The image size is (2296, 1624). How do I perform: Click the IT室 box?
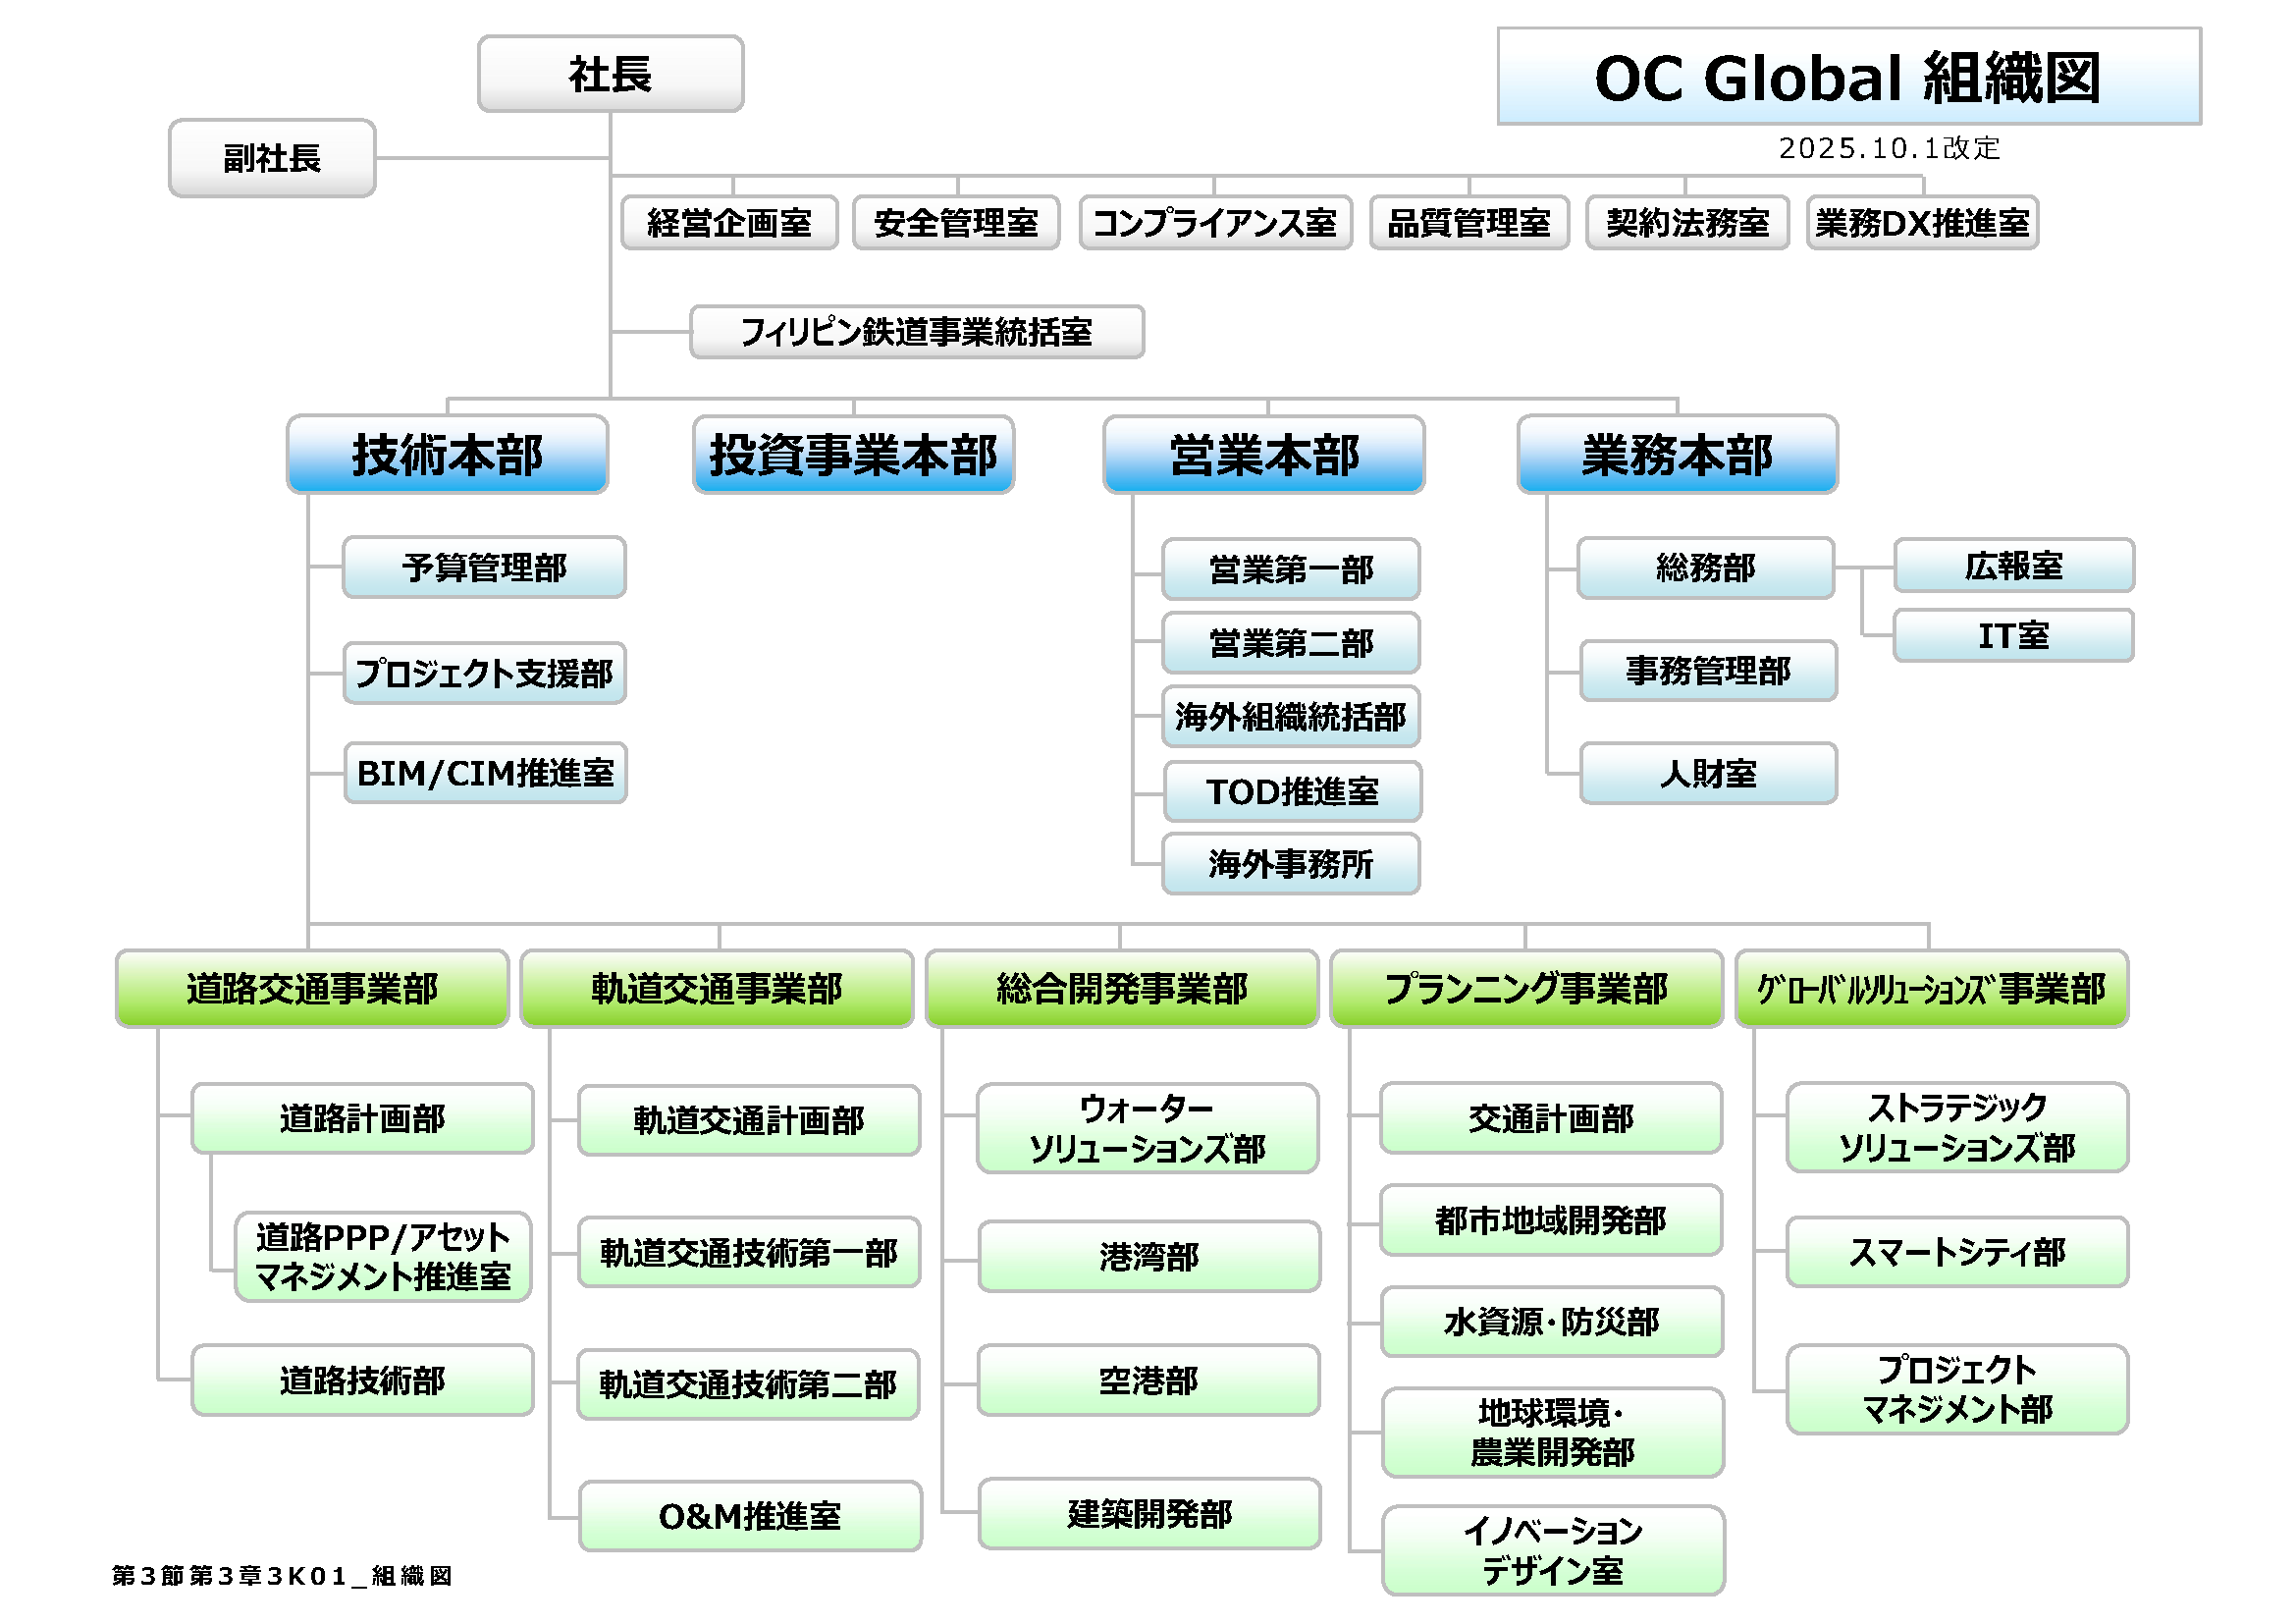point(2013,635)
